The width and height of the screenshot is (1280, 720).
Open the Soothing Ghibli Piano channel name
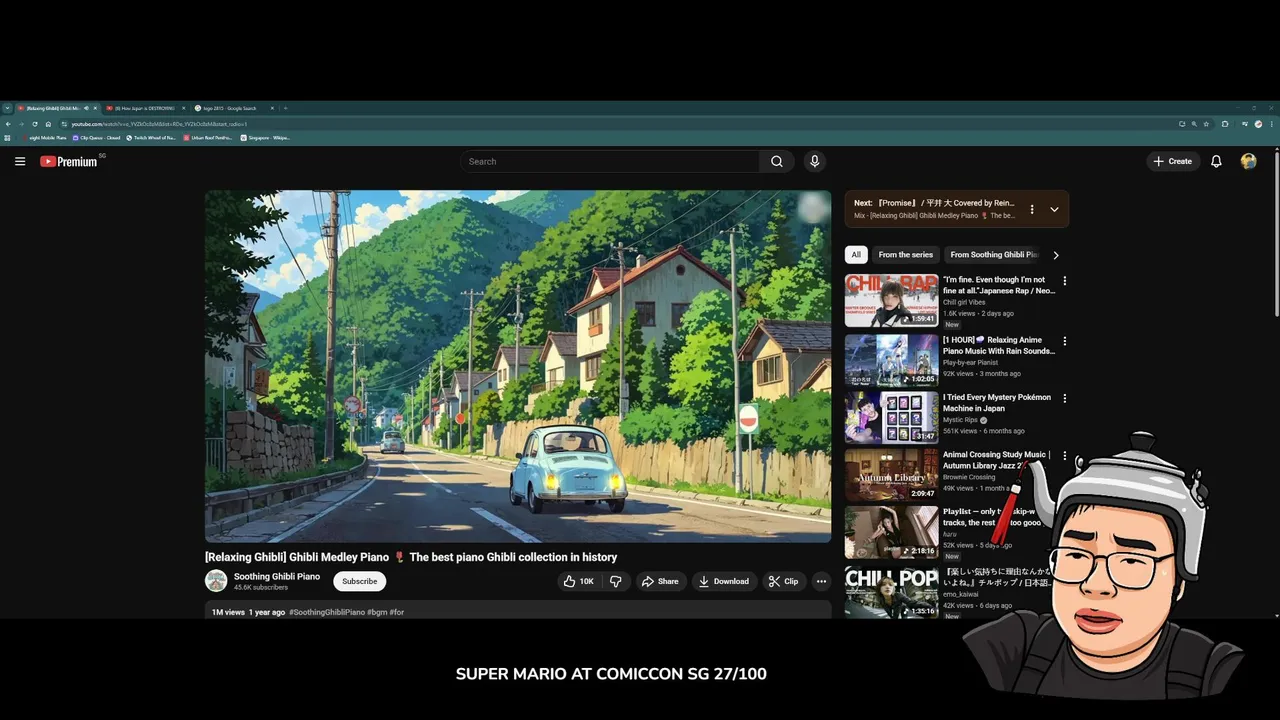[x=277, y=576]
